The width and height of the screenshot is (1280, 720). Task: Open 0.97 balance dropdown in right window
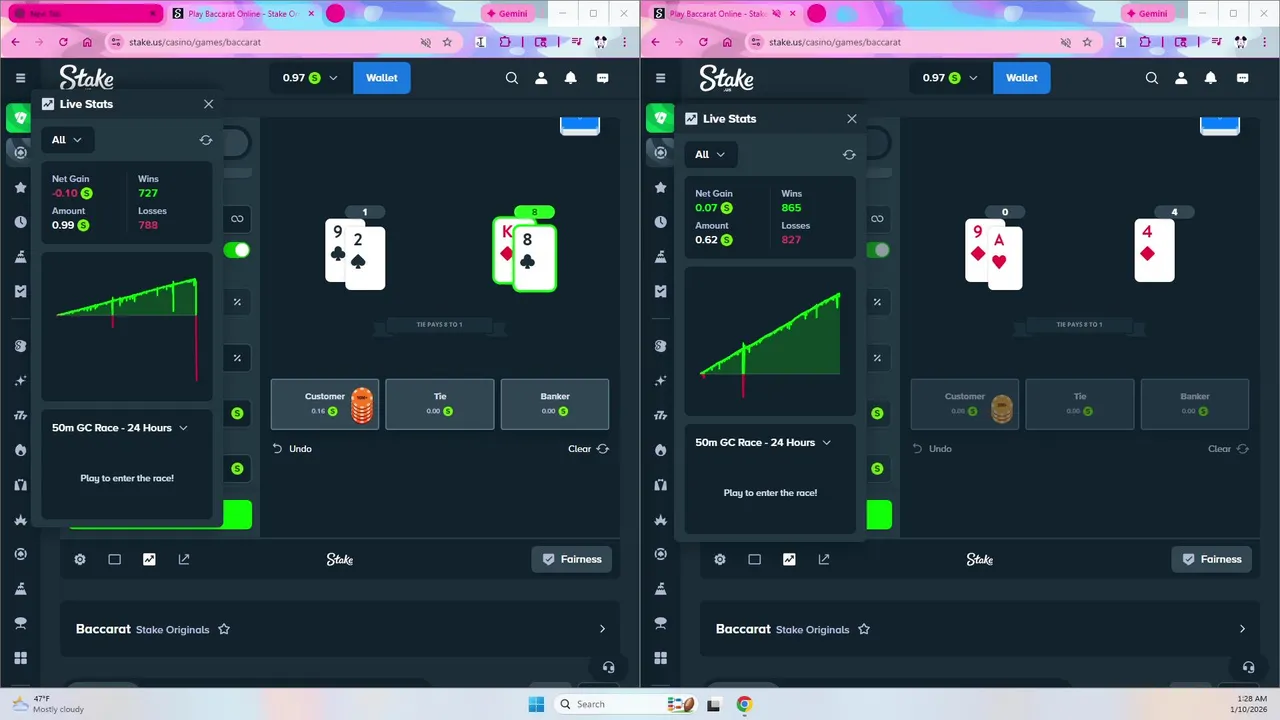tap(949, 78)
